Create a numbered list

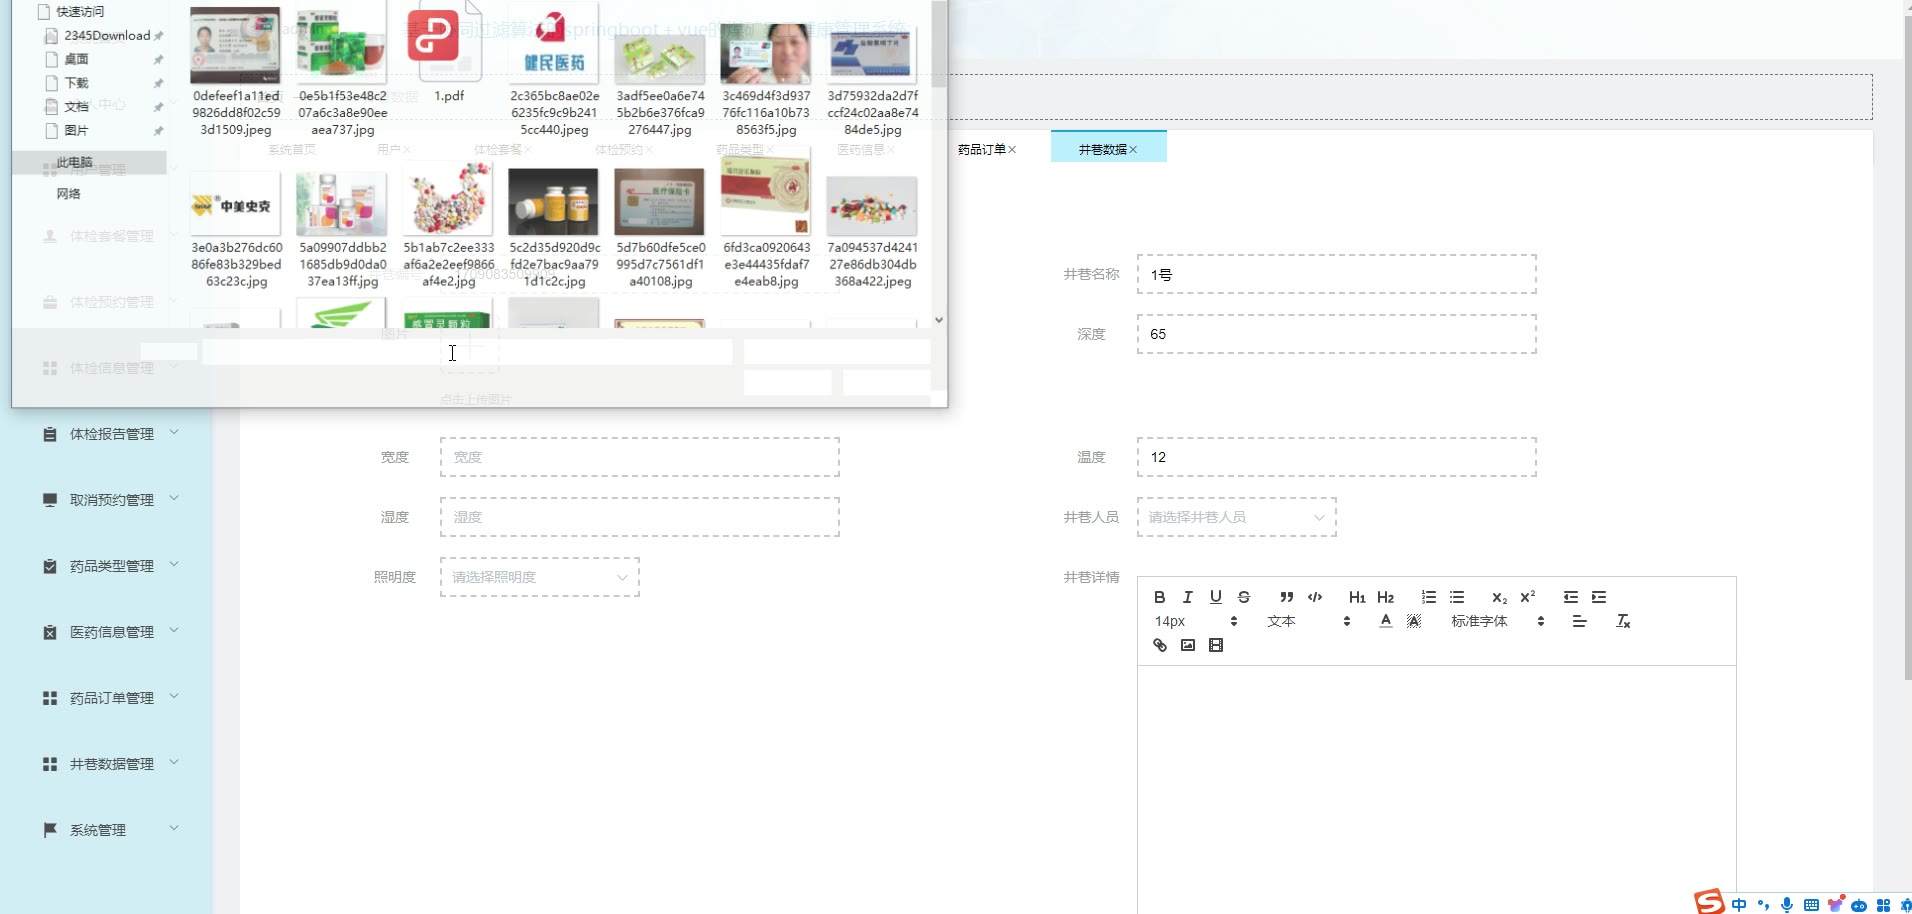tap(1429, 597)
